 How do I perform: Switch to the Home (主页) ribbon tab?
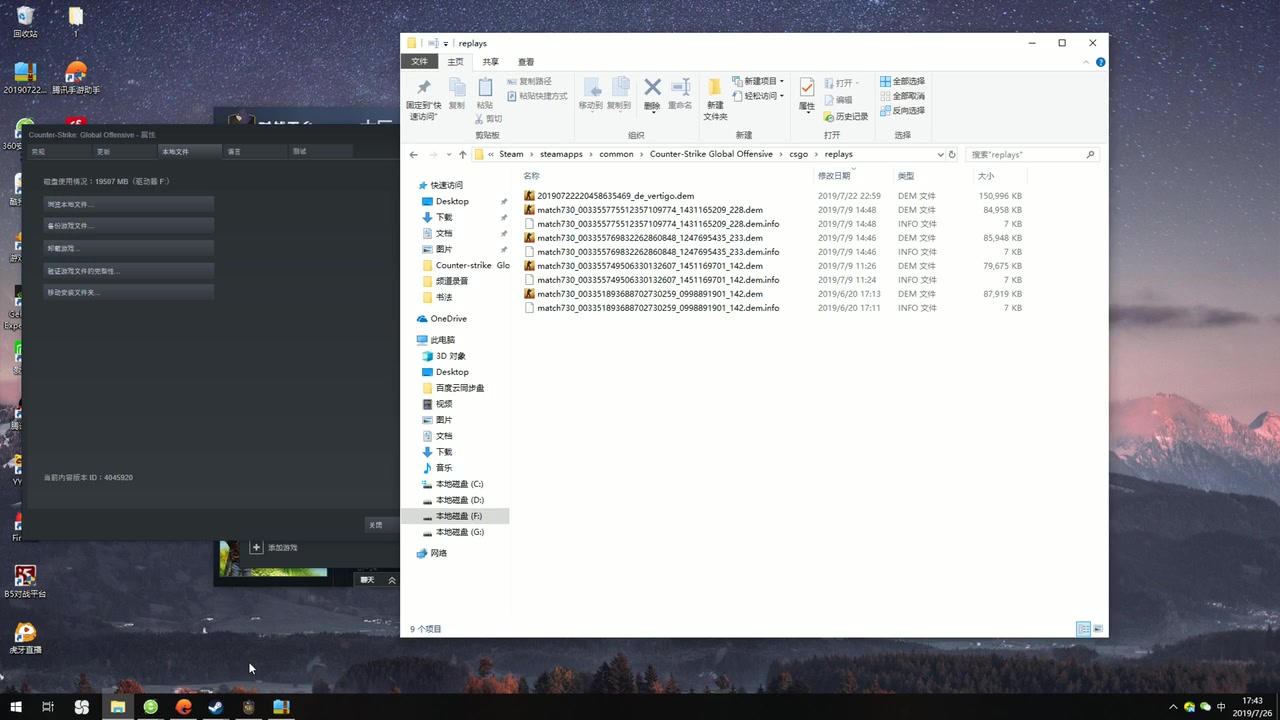(x=455, y=62)
